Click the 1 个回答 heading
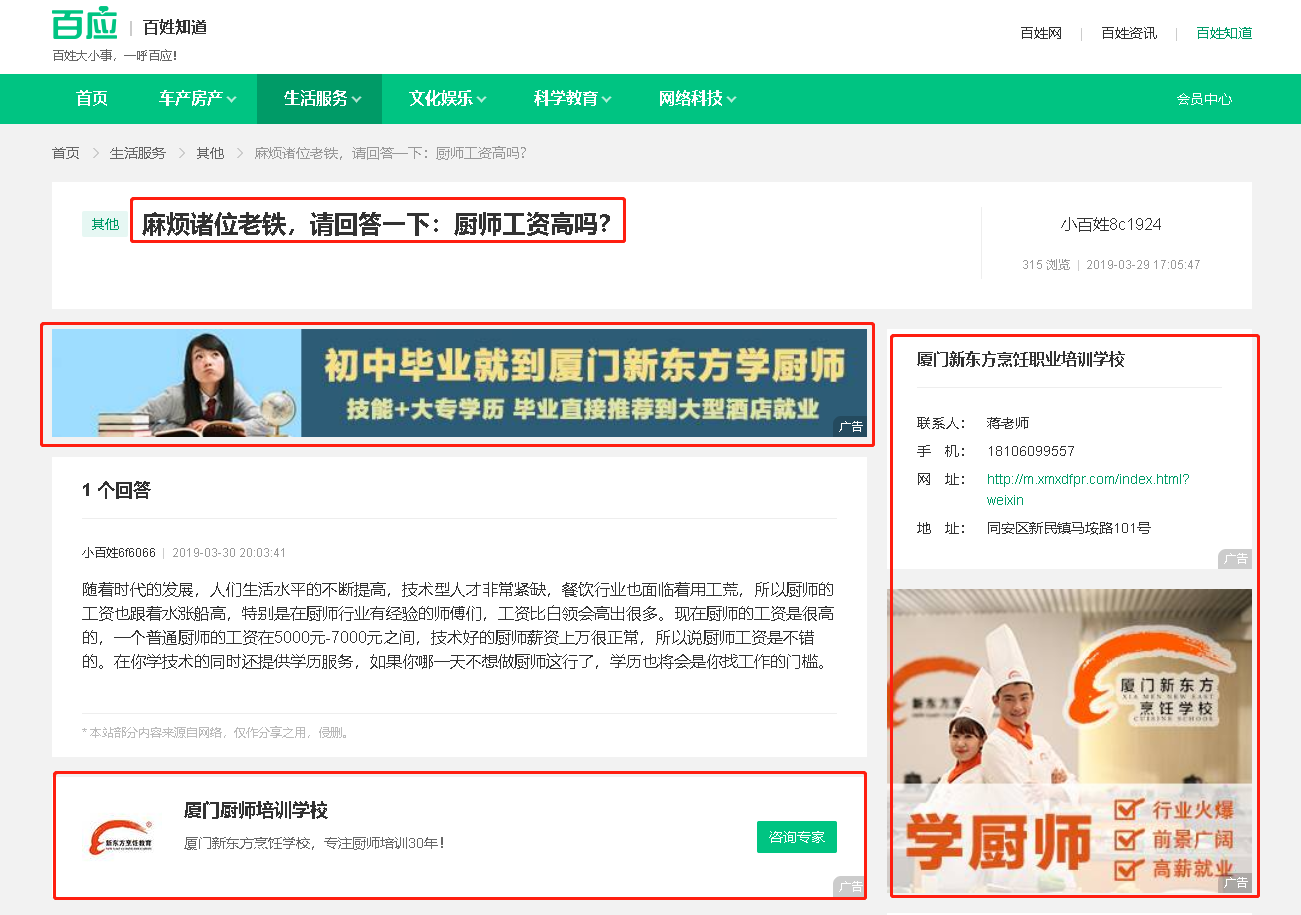The image size is (1301, 915). point(116,490)
